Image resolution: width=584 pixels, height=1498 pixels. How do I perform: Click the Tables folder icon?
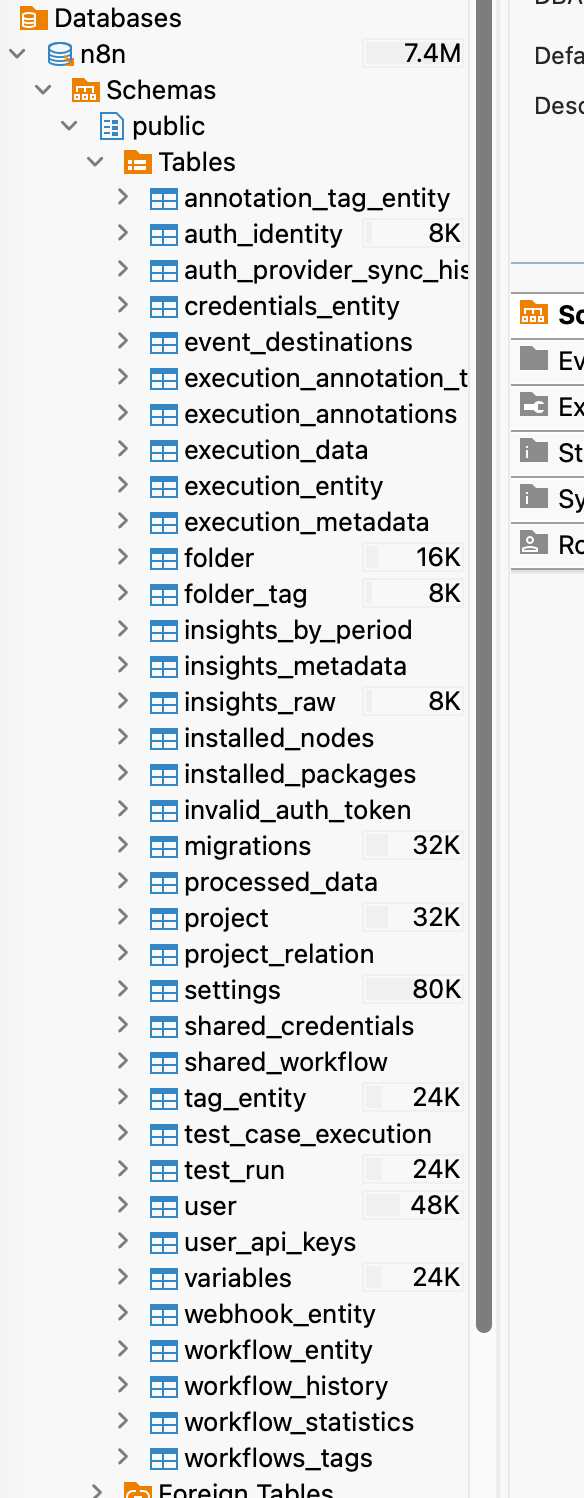tap(138, 162)
